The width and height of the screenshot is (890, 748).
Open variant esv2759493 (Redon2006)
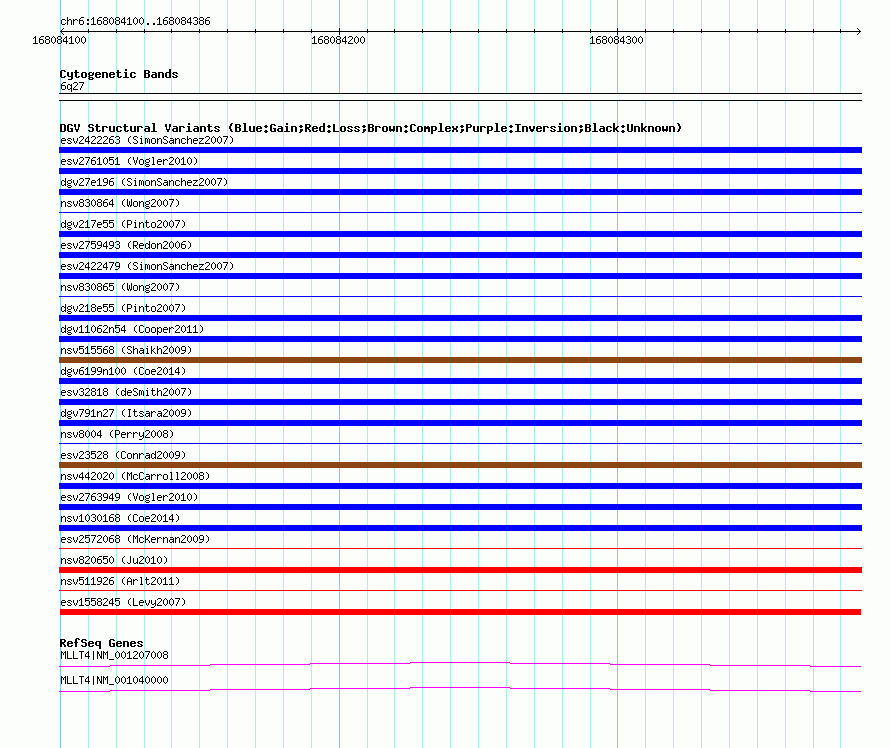coord(126,245)
